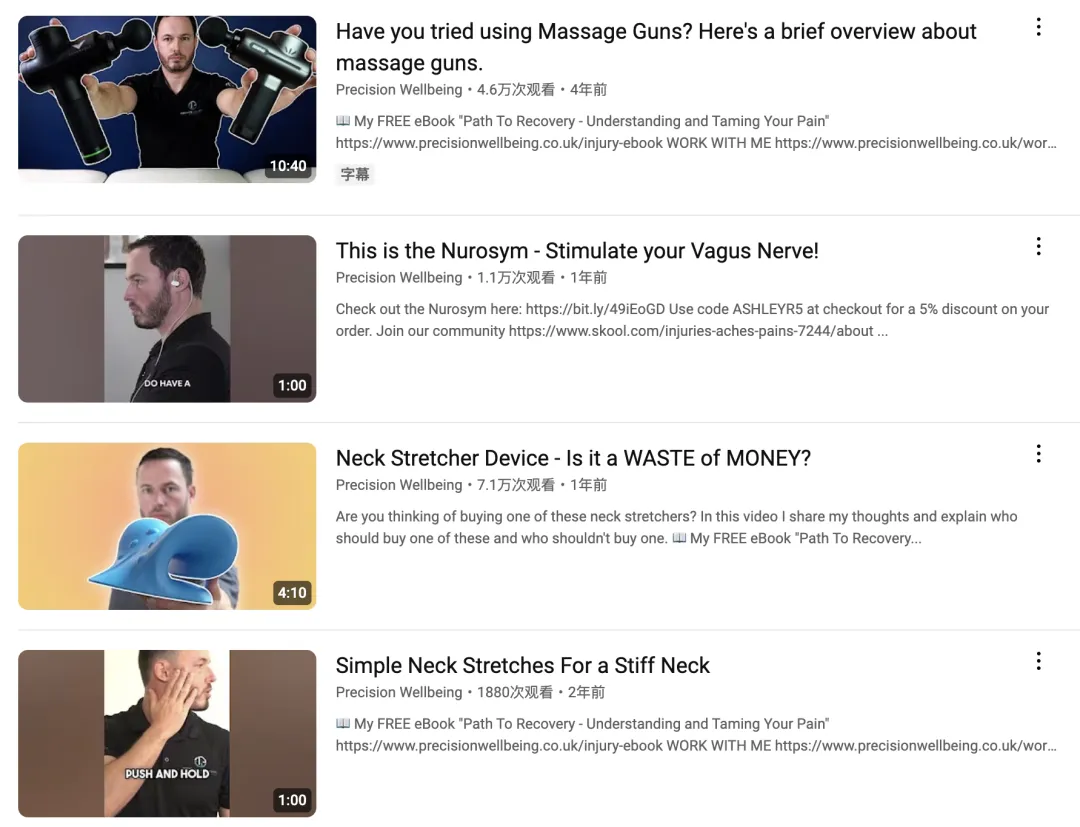
Task: Click the 字幕 subtitles badge
Action: pos(355,174)
